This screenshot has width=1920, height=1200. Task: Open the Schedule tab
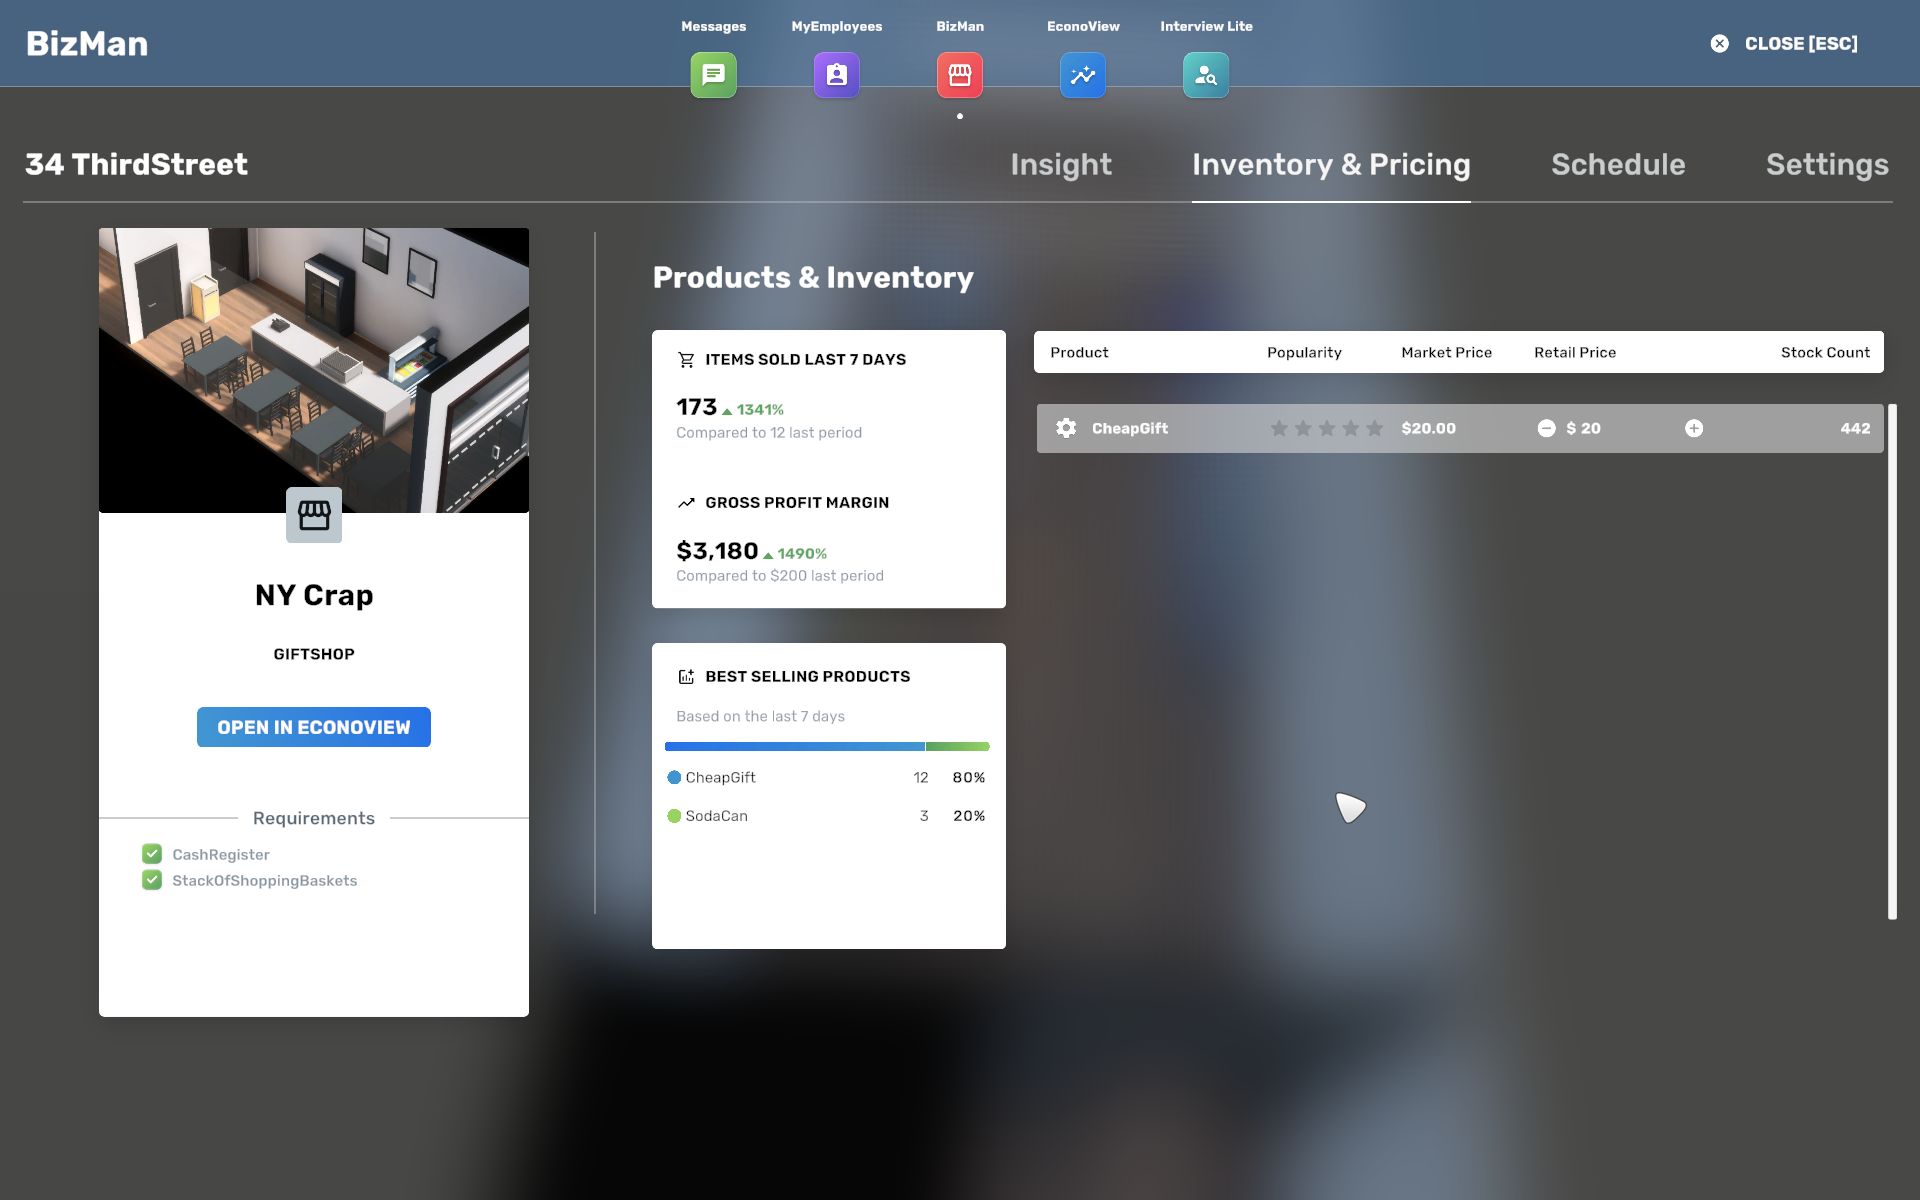[1618, 165]
